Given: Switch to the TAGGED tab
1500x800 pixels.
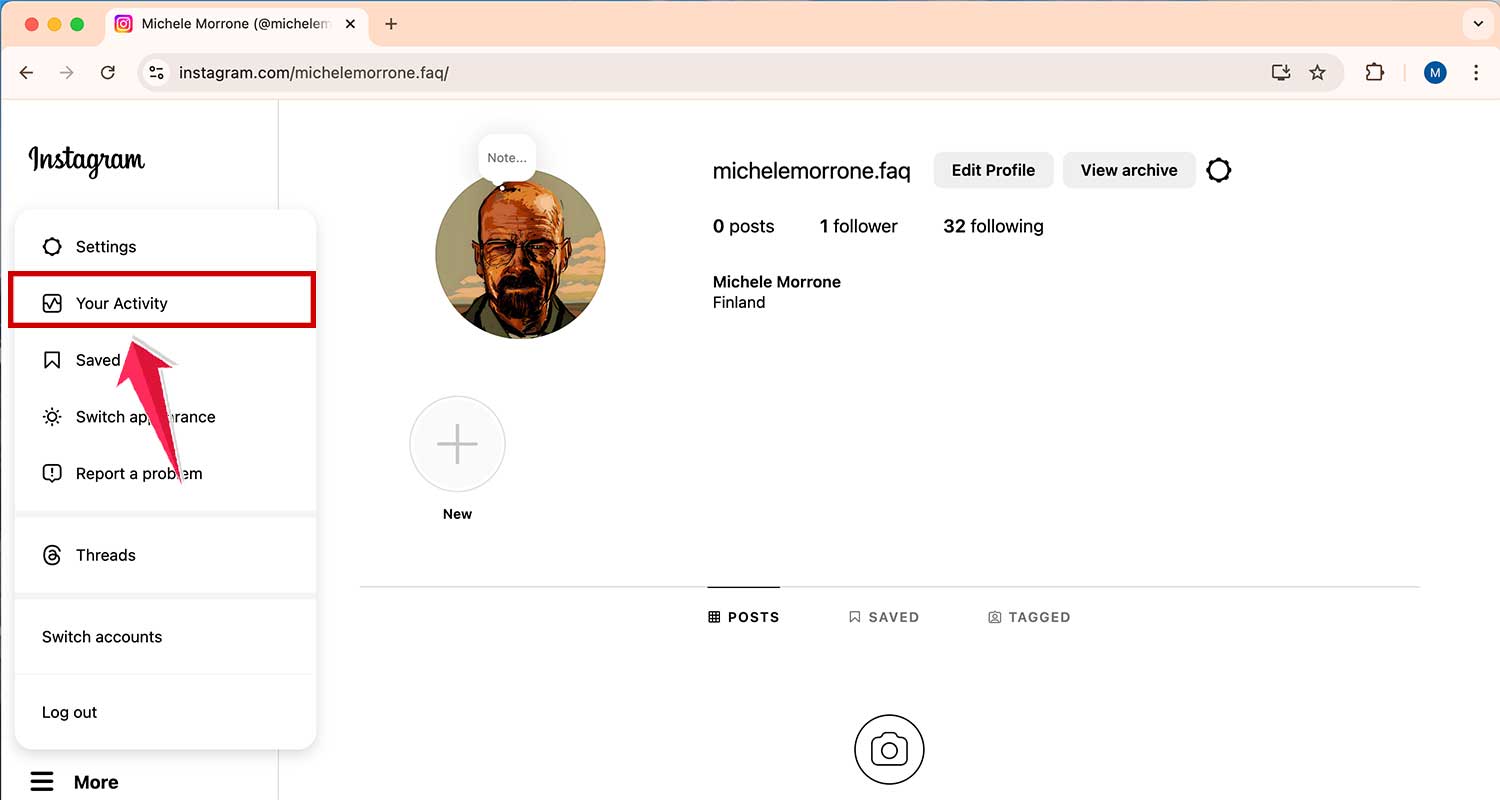Looking at the screenshot, I should 1029,617.
